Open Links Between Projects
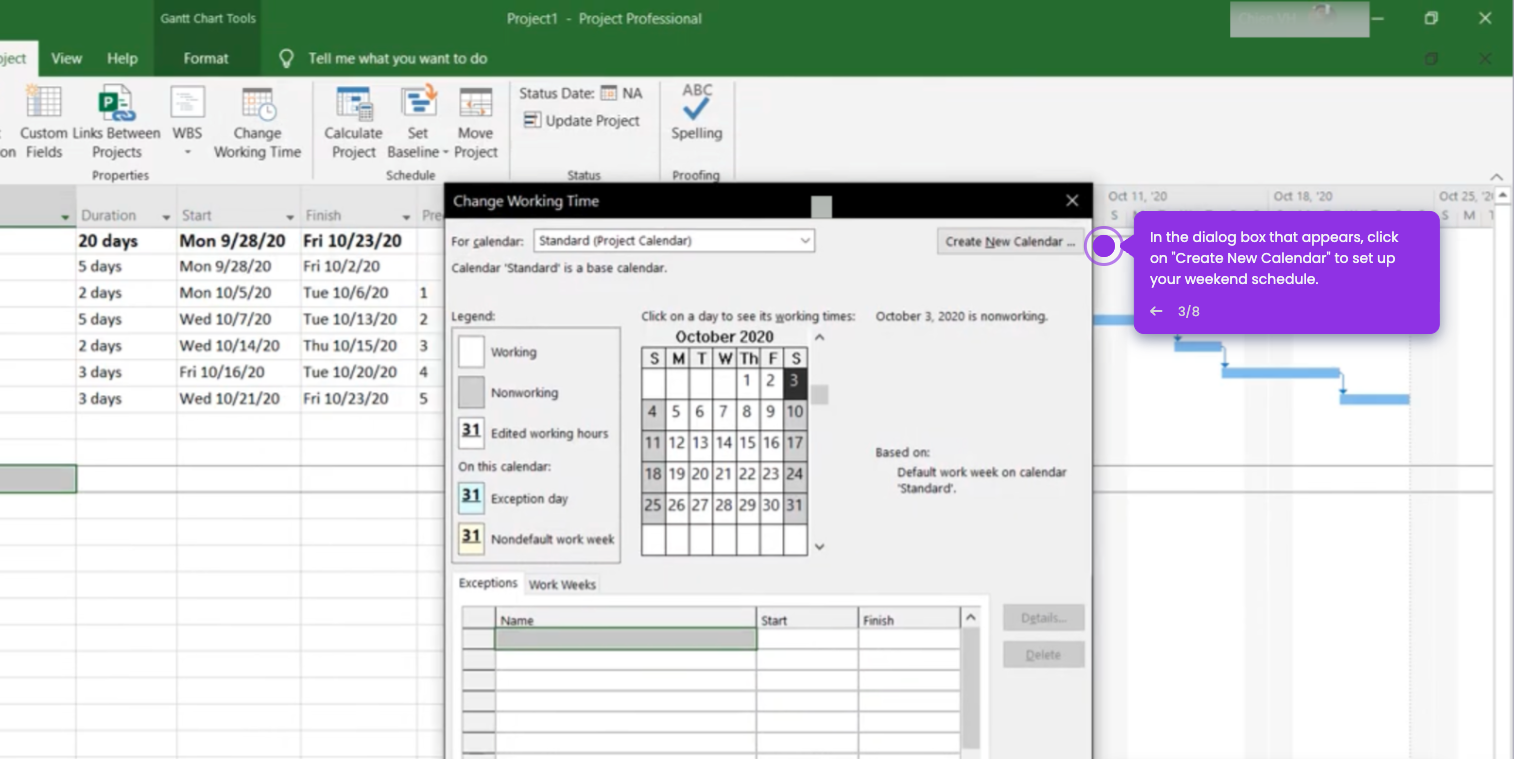Screen dimensions: 1514x759 (116, 122)
